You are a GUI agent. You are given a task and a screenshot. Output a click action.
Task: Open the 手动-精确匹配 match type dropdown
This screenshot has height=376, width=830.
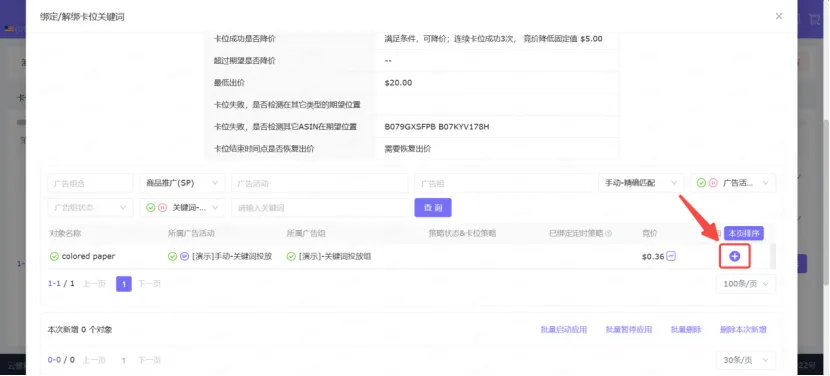[x=640, y=183]
